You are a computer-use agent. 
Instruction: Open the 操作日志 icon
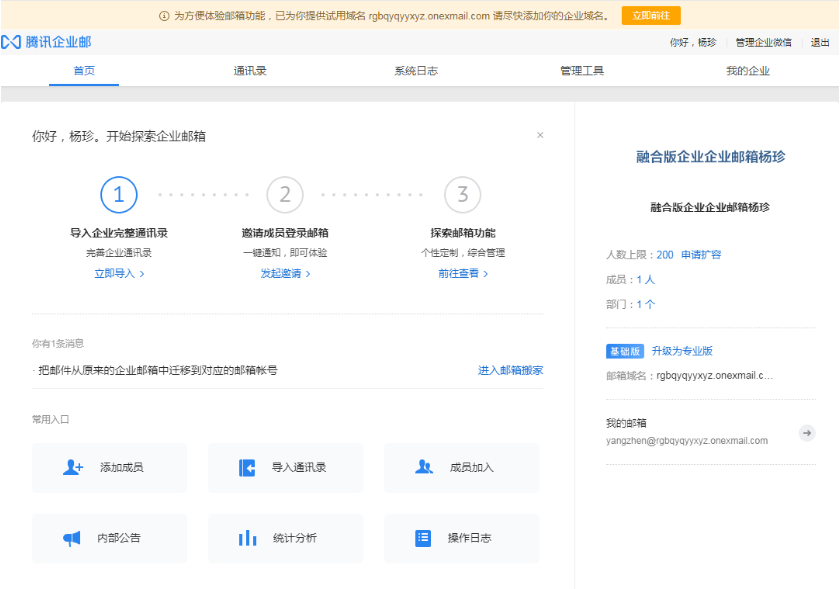click(424, 537)
